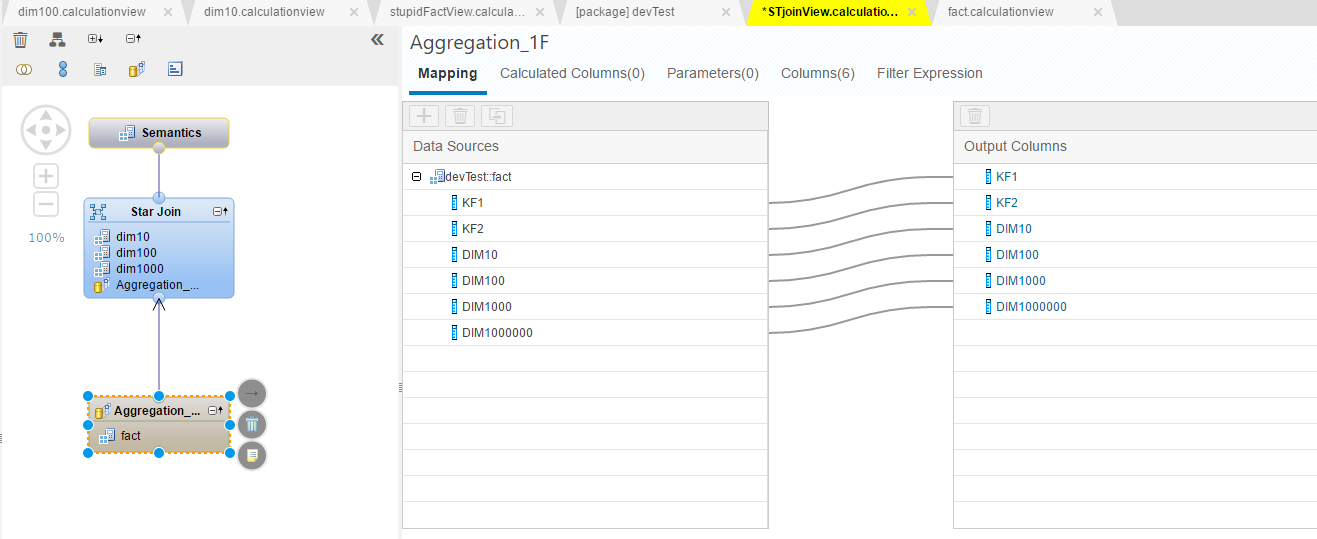Click the delete button in Data Sources toolbar
The image size is (1317, 539).
460,116
